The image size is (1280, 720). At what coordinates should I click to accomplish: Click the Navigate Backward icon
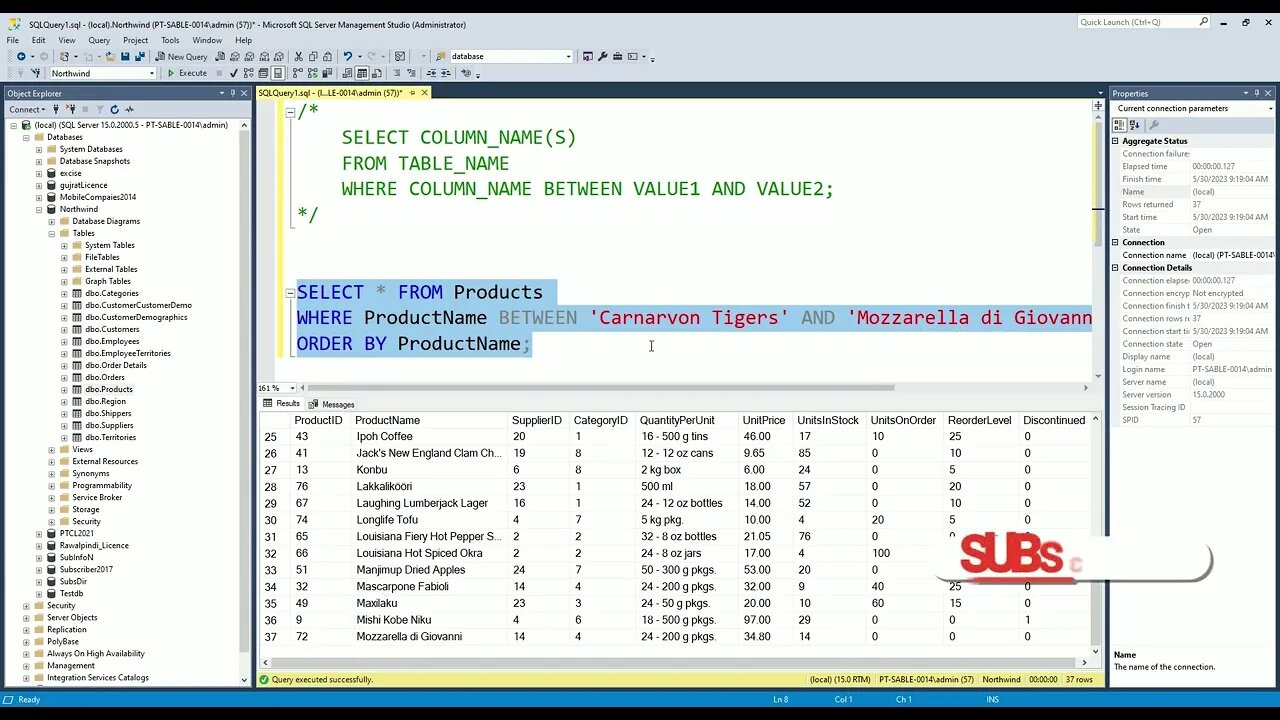pyautogui.click(x=21, y=57)
